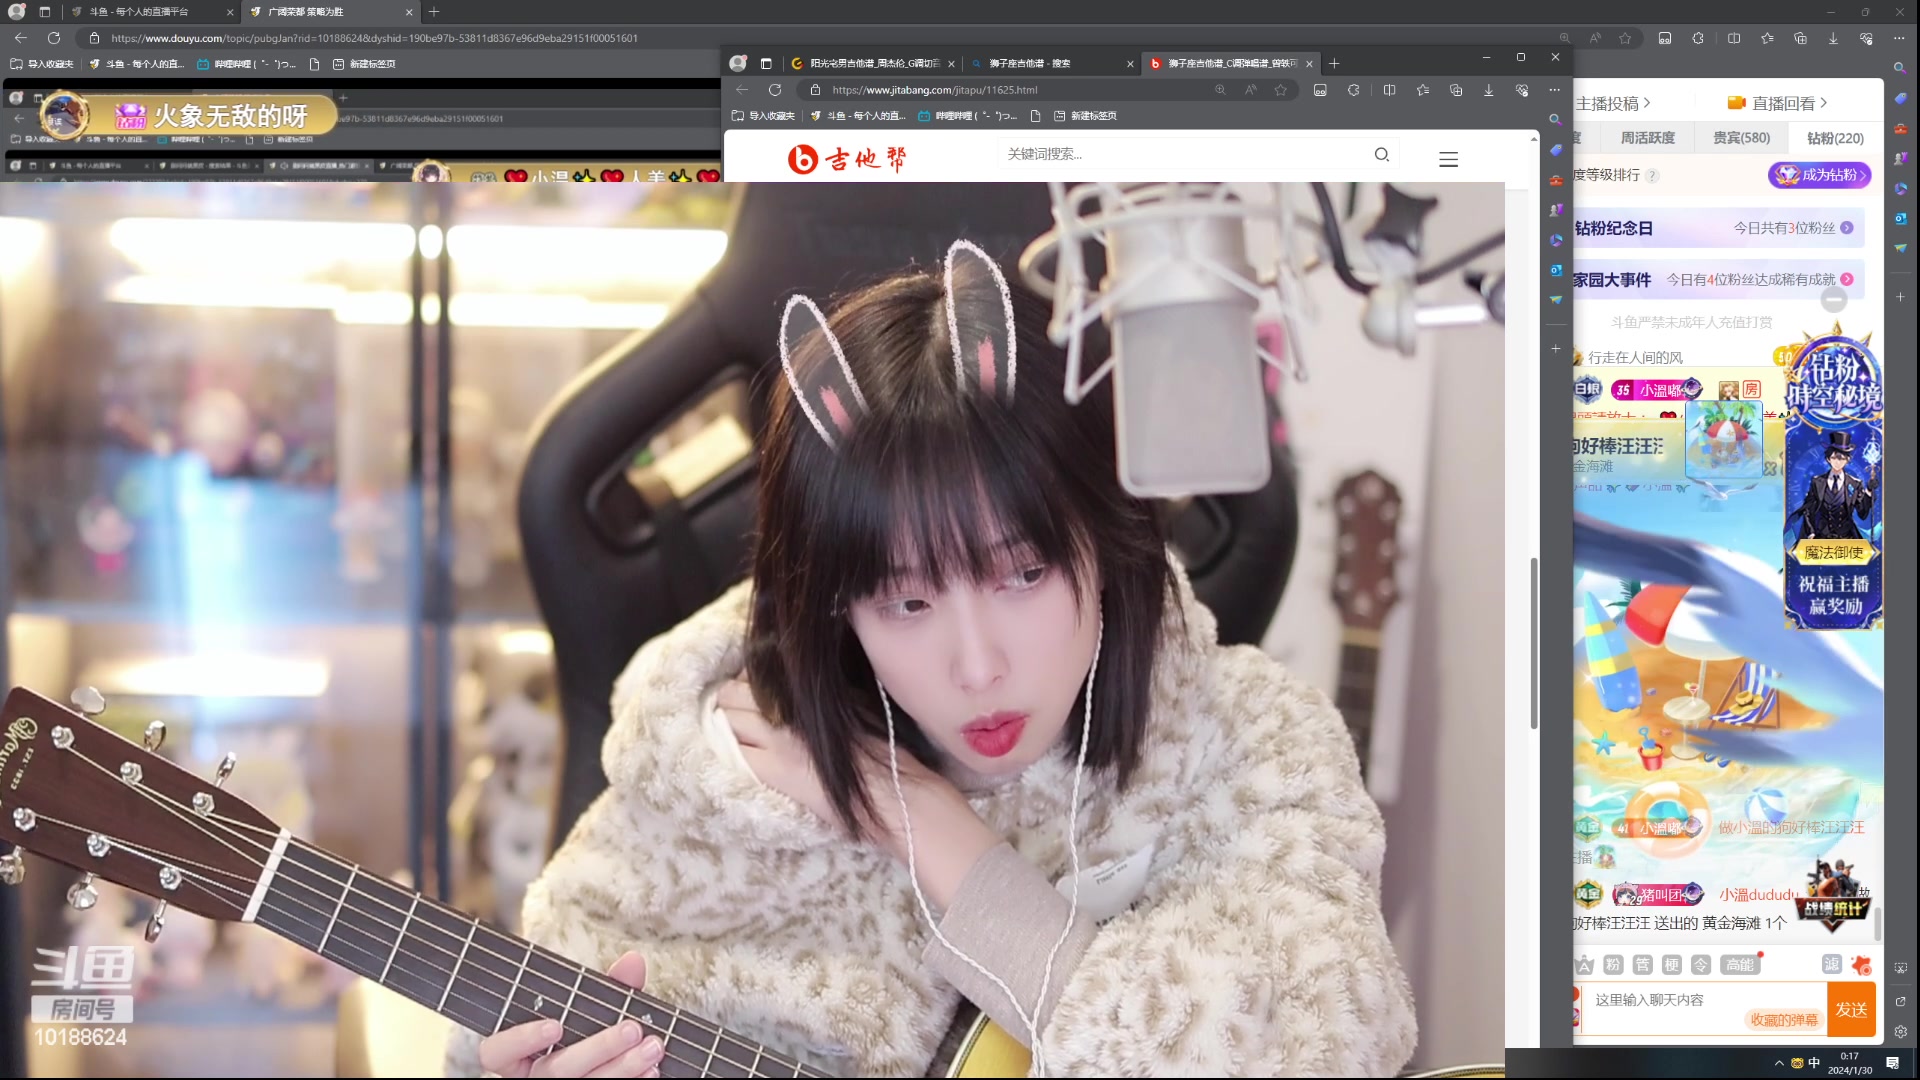Open the notification center in taskbar
1920x1080 pixels.
coord(1893,1063)
